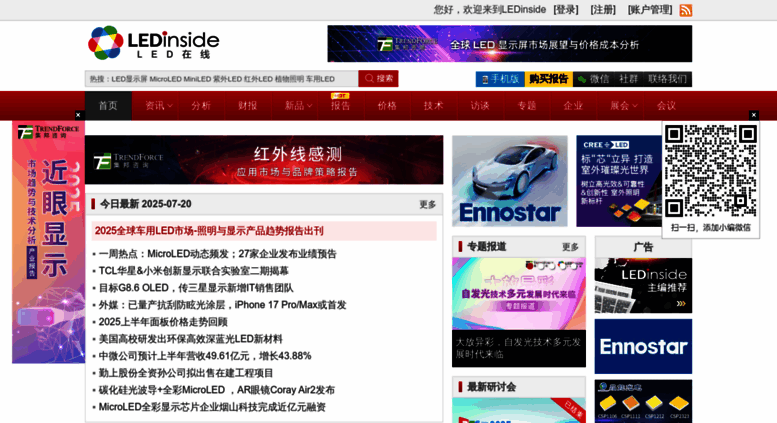Open the 社群 community link
This screenshot has height=423, width=777.
pos(628,79)
